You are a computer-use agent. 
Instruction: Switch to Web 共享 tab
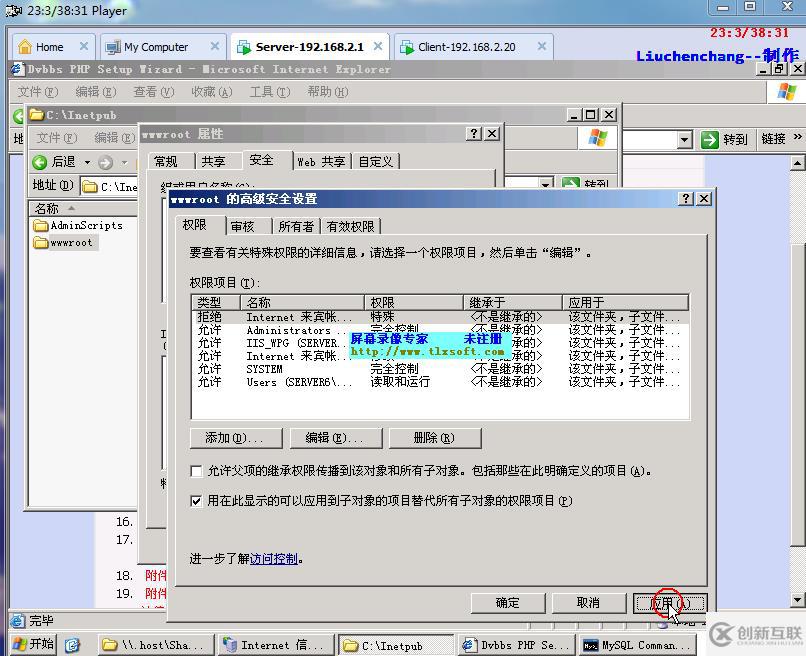click(x=321, y=161)
